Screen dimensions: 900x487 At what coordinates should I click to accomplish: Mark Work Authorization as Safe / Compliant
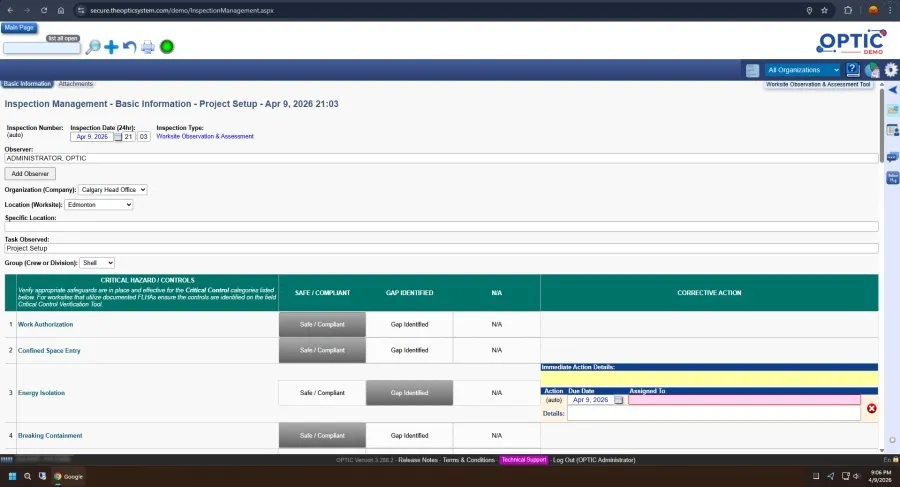coord(322,324)
